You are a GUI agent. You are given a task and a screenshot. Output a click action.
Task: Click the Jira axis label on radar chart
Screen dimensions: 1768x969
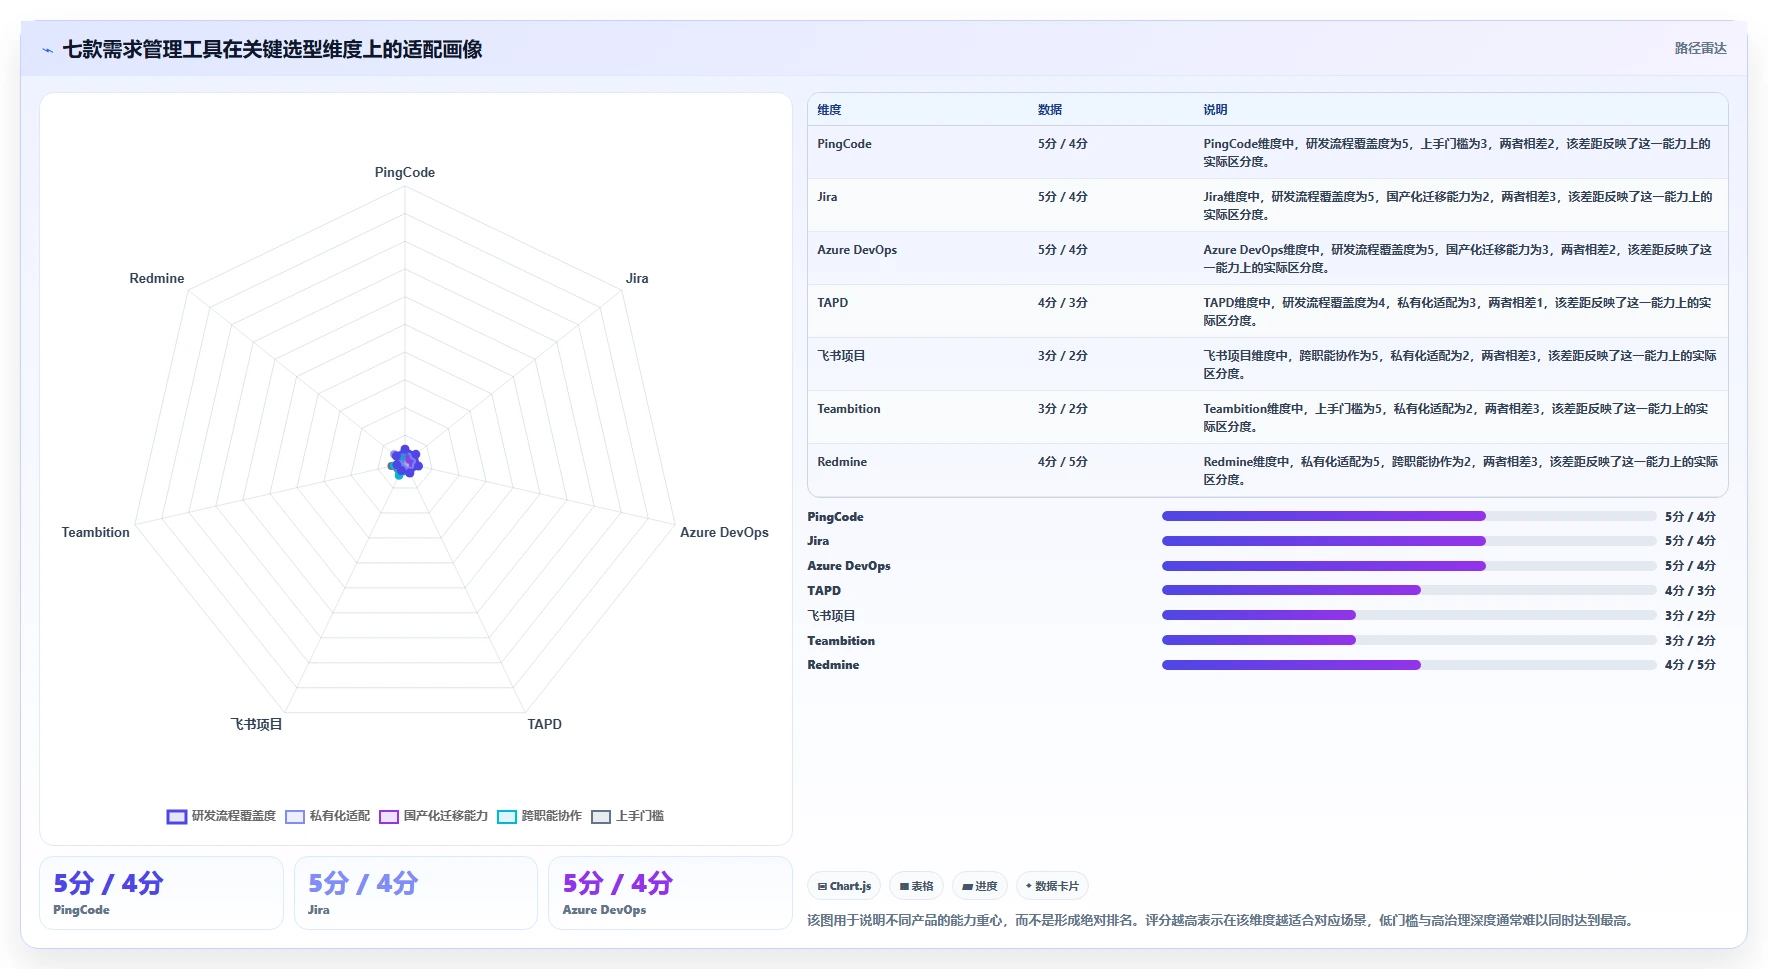click(637, 278)
